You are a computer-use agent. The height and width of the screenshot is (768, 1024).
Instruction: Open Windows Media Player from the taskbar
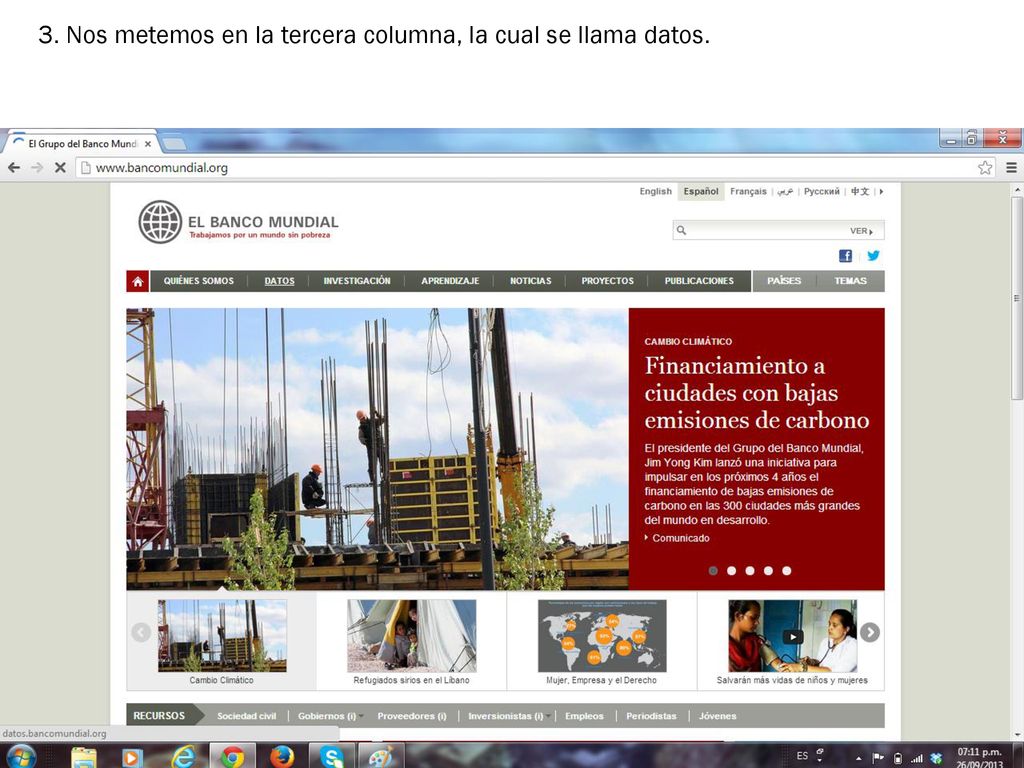point(131,758)
